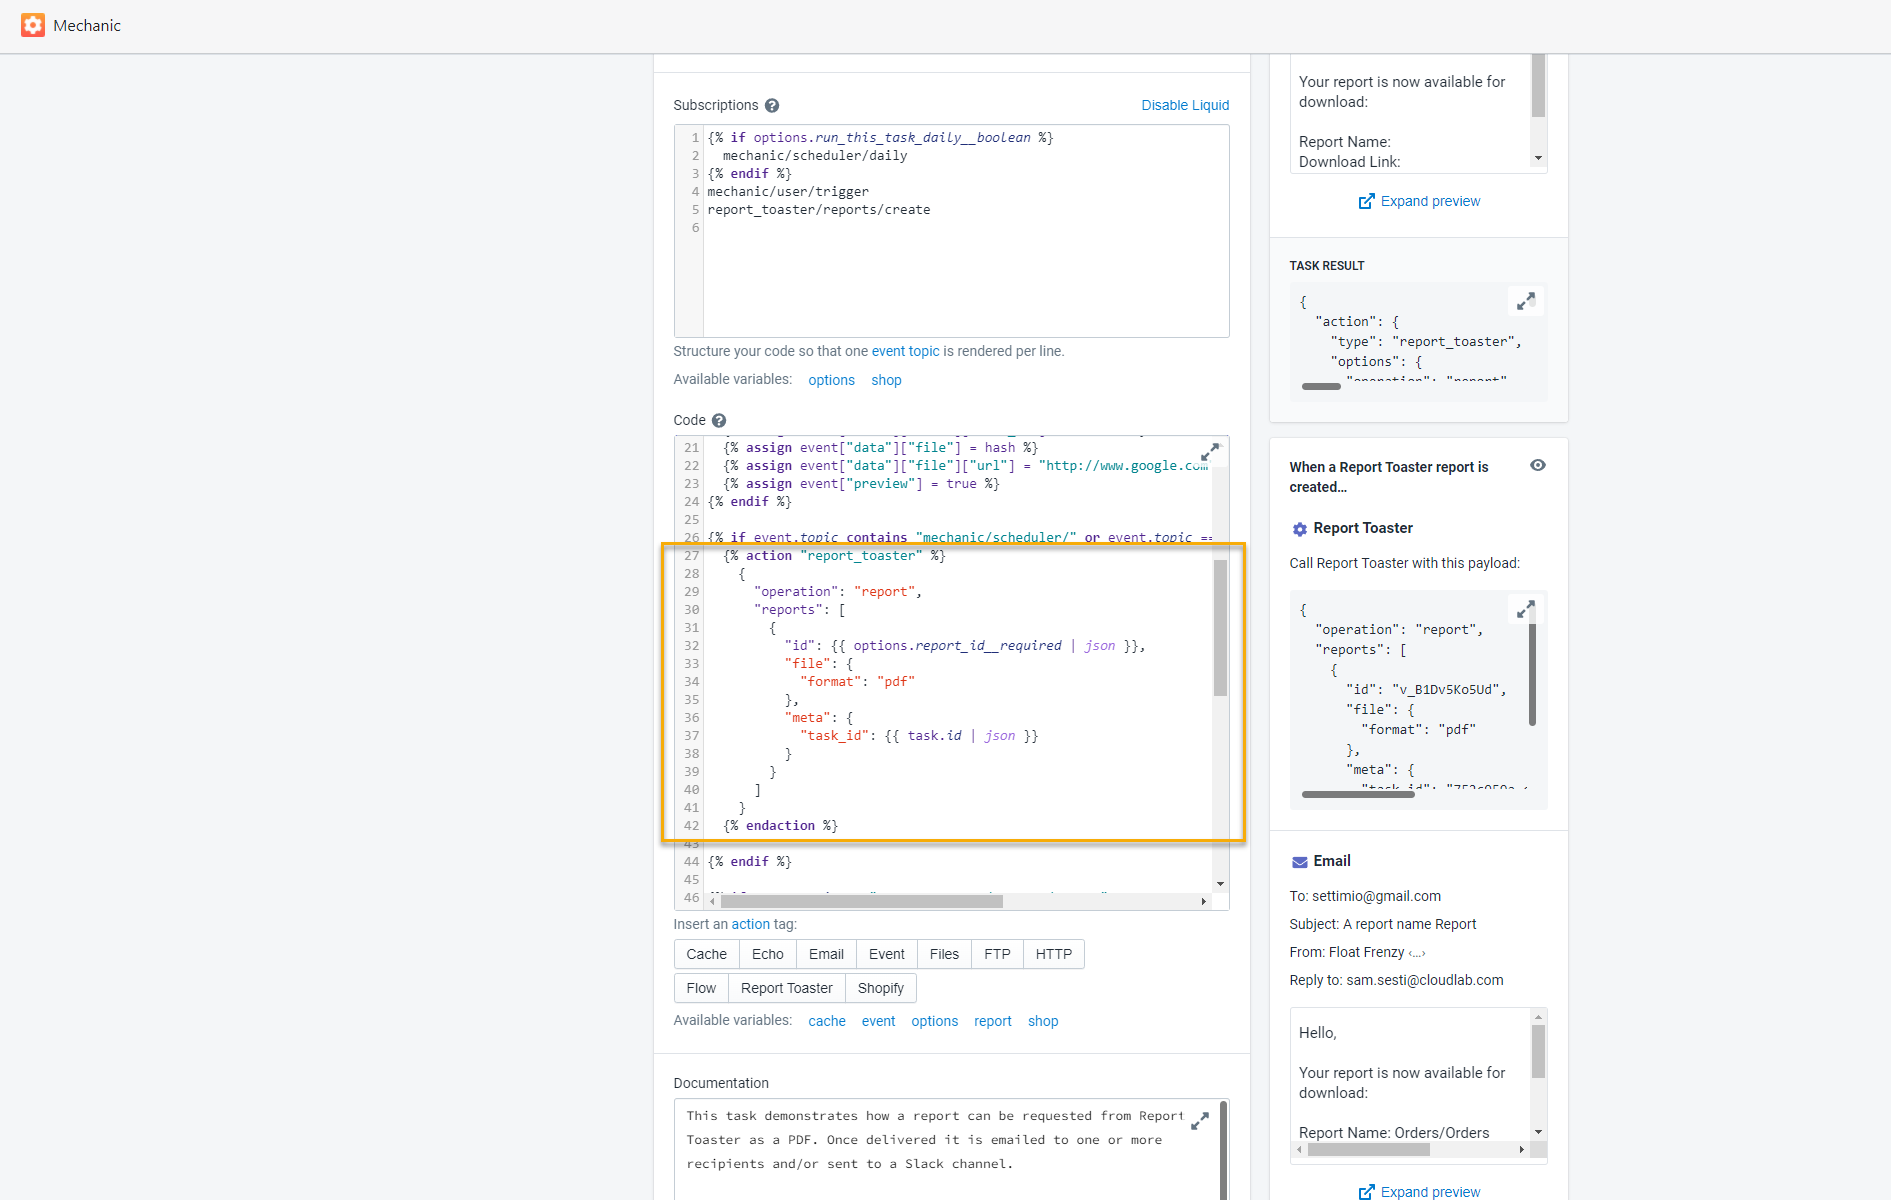Insert an HTTP action tag
The width and height of the screenshot is (1891, 1200).
[x=1053, y=954]
